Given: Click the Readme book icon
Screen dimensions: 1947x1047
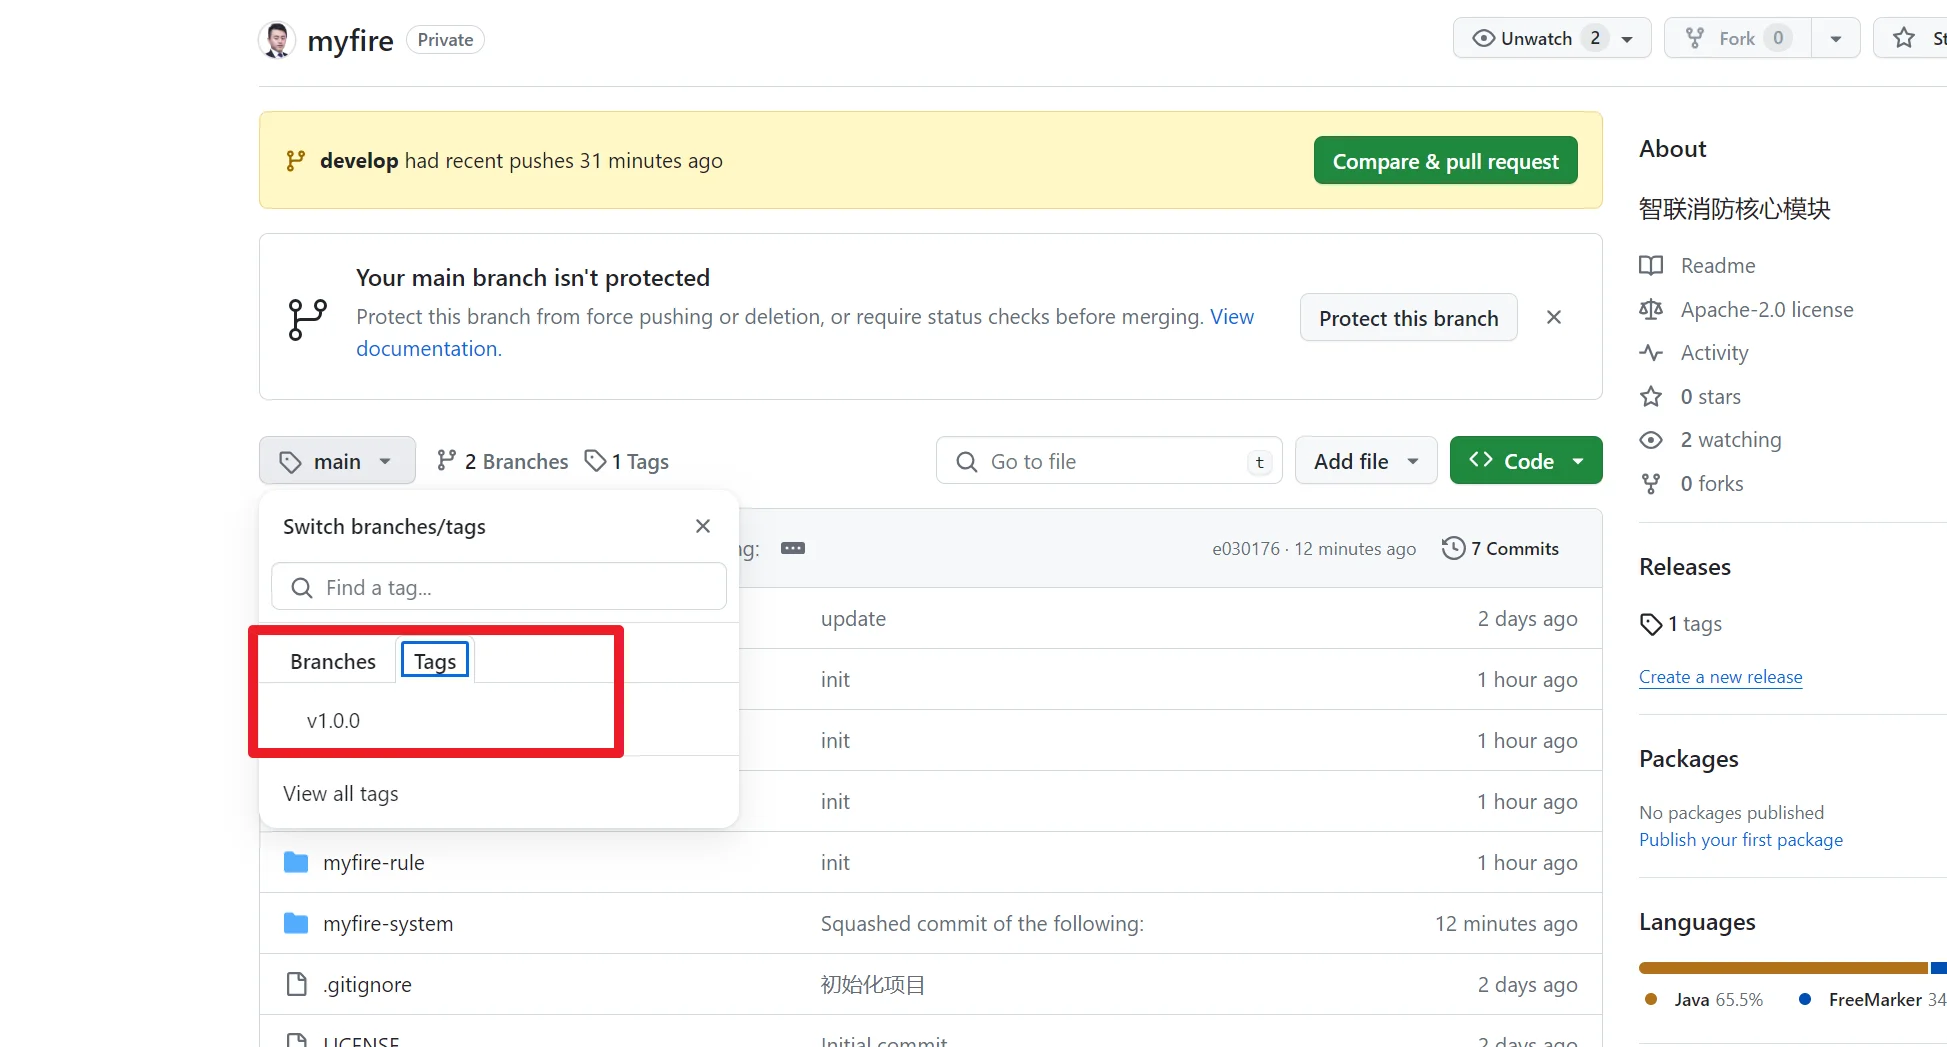Looking at the screenshot, I should point(1651,266).
